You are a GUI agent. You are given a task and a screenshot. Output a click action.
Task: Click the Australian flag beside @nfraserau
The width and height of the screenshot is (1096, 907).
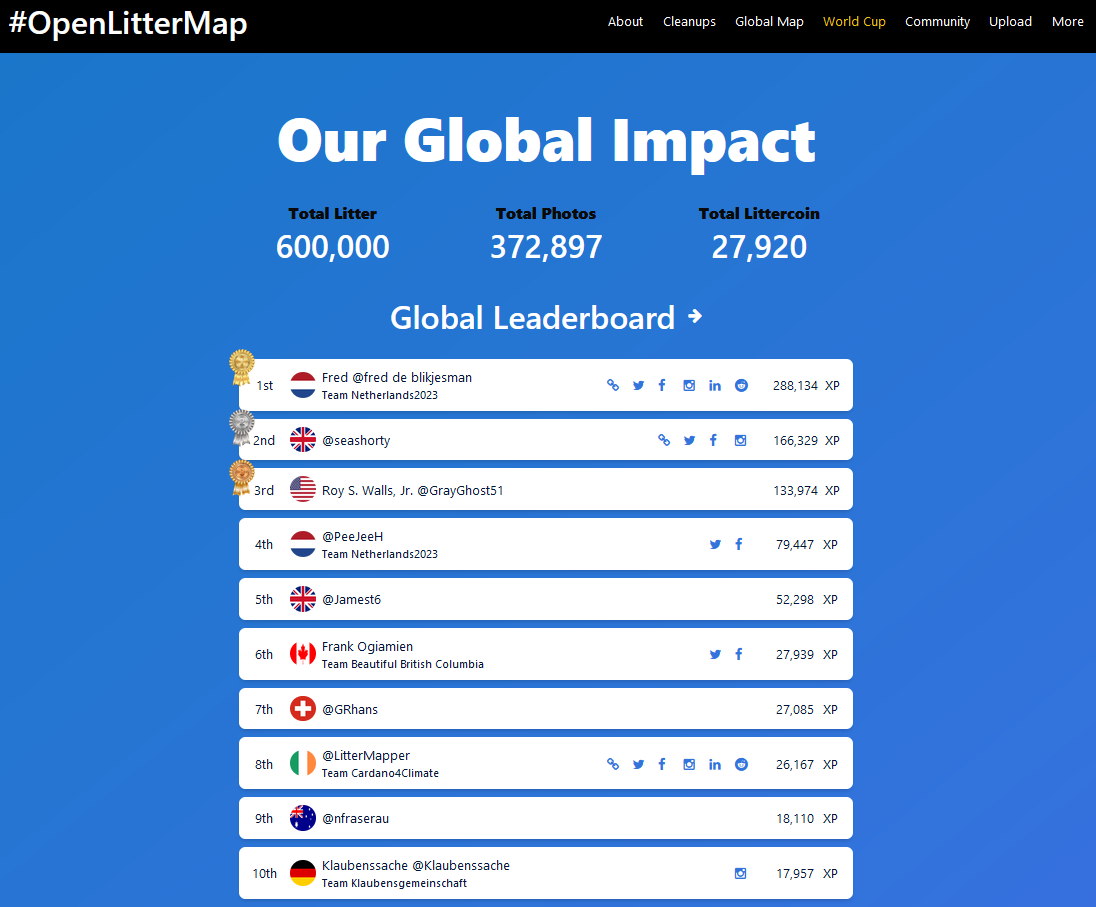[x=303, y=818]
